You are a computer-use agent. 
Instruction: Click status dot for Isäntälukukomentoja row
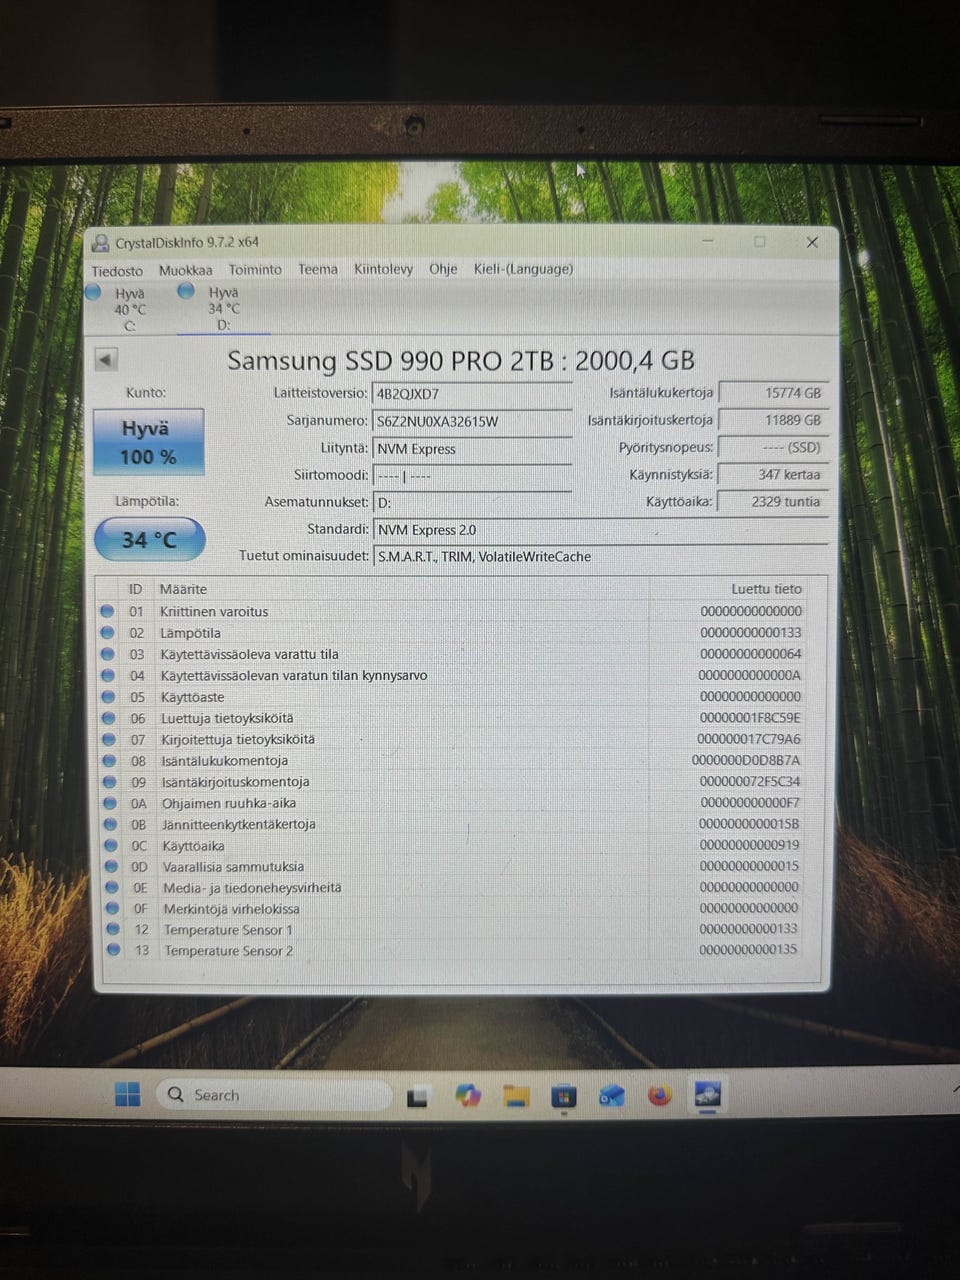coord(109,761)
